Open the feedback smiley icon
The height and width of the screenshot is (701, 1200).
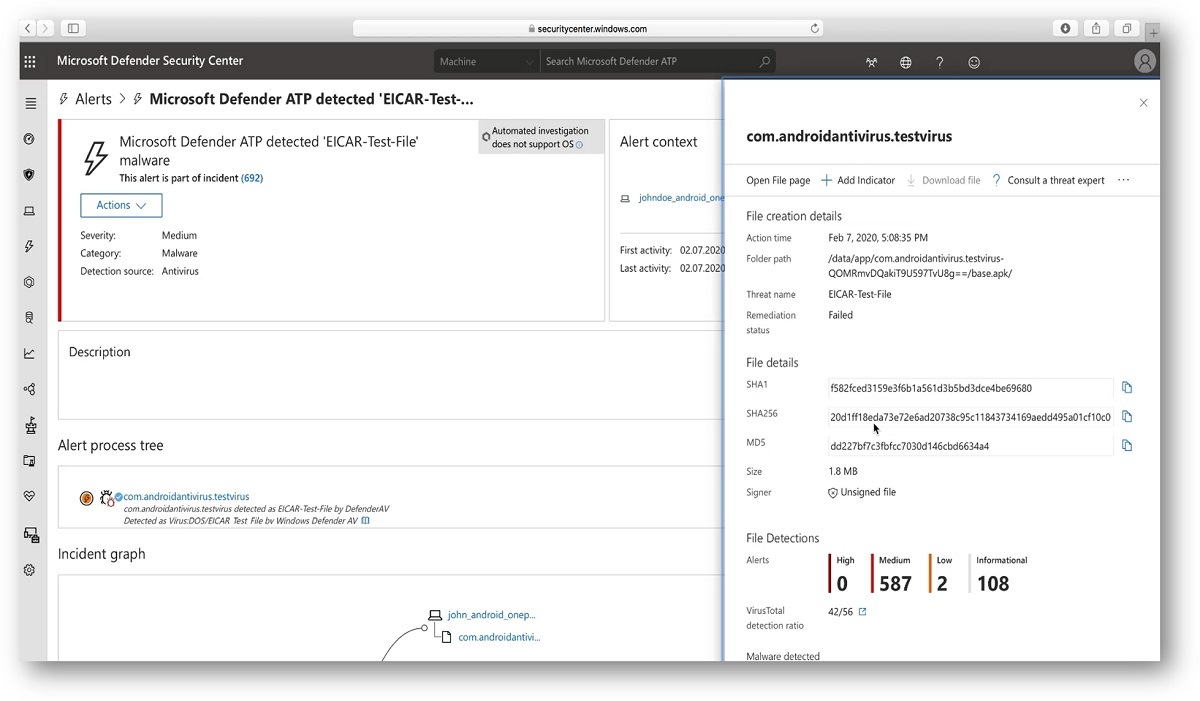[973, 62]
